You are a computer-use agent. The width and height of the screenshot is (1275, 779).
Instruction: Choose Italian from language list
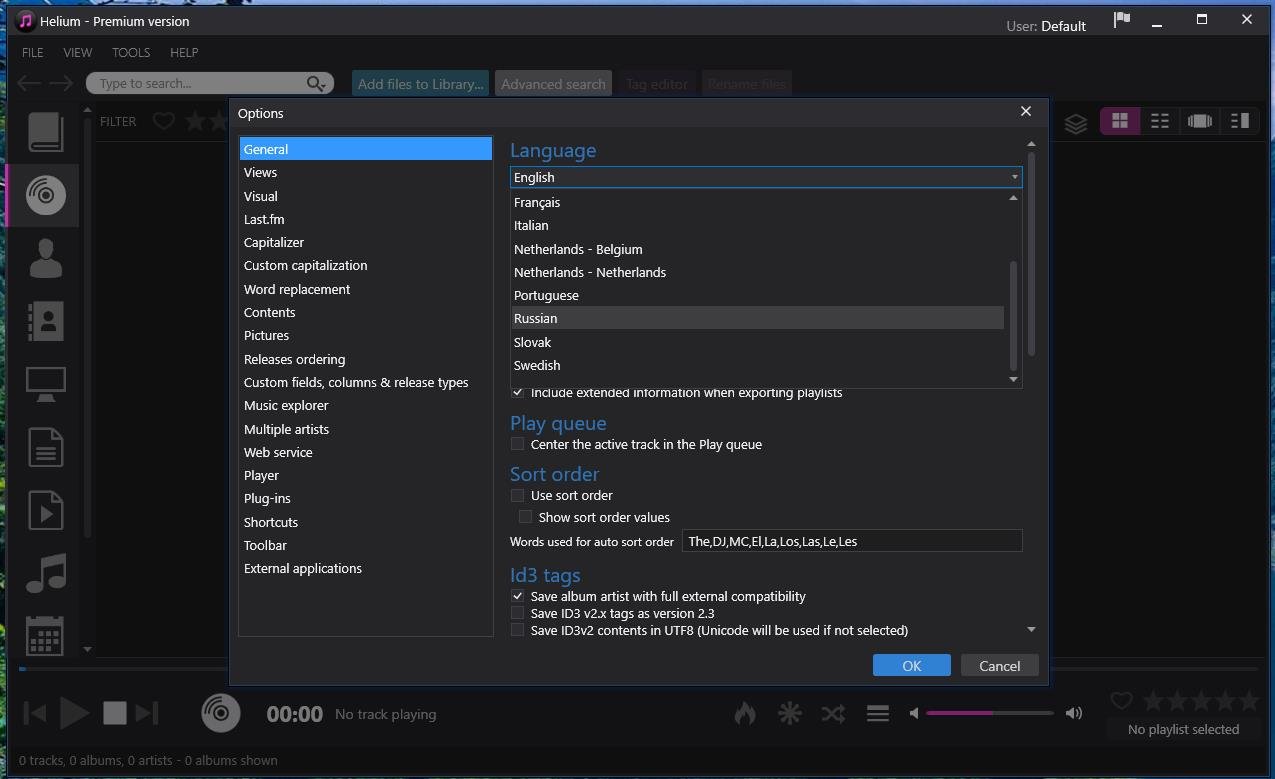(x=757, y=225)
